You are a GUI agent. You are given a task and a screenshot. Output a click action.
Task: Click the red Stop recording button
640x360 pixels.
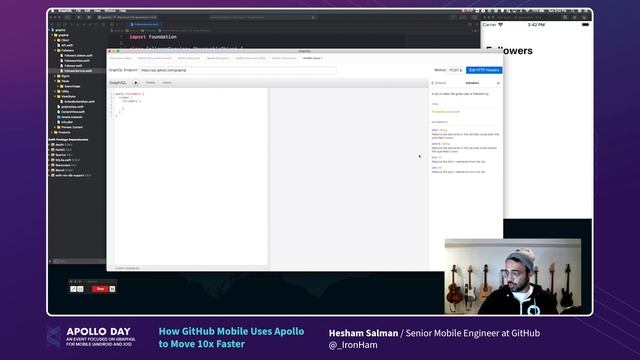point(100,289)
